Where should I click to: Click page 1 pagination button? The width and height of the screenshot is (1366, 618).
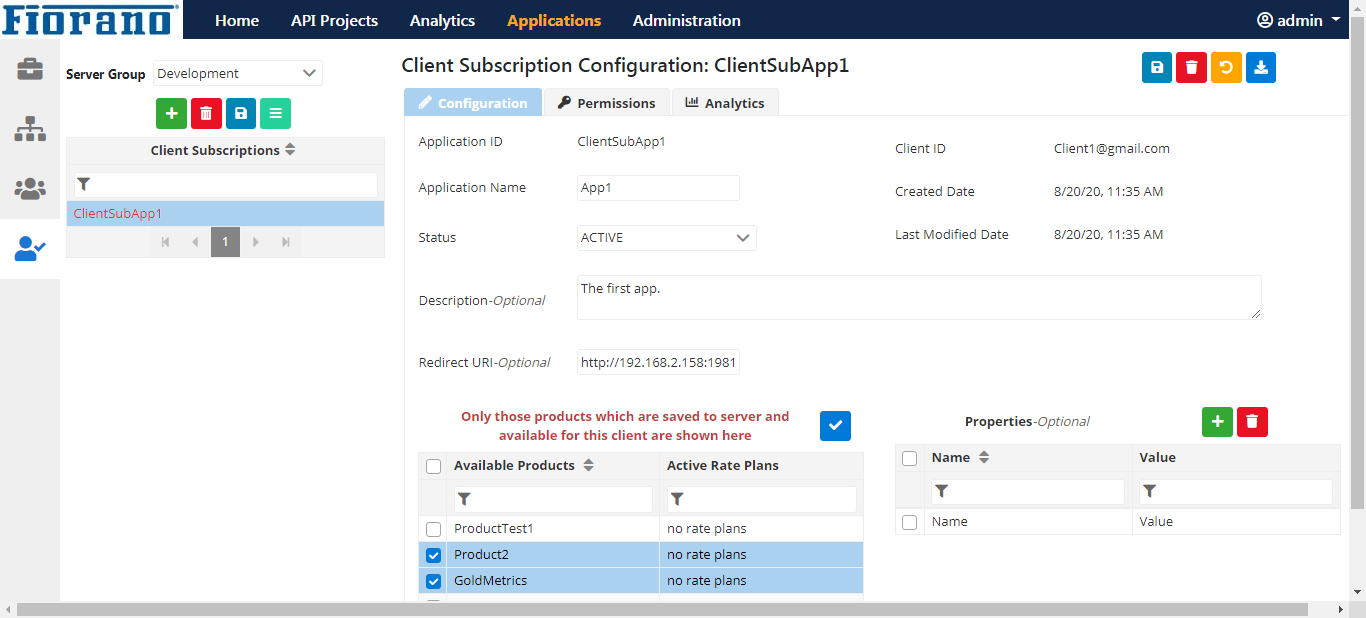pos(225,242)
